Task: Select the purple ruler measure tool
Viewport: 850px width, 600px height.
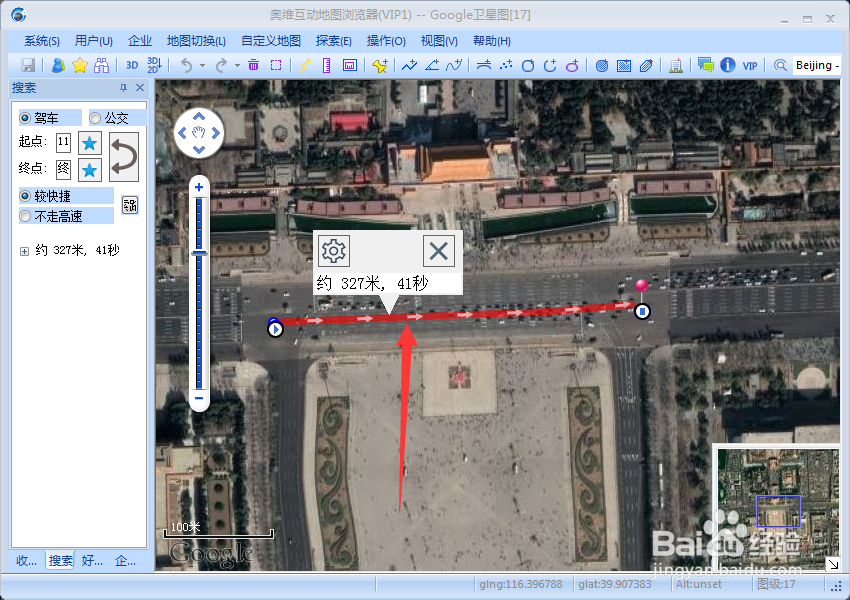Action: pyautogui.click(x=326, y=66)
